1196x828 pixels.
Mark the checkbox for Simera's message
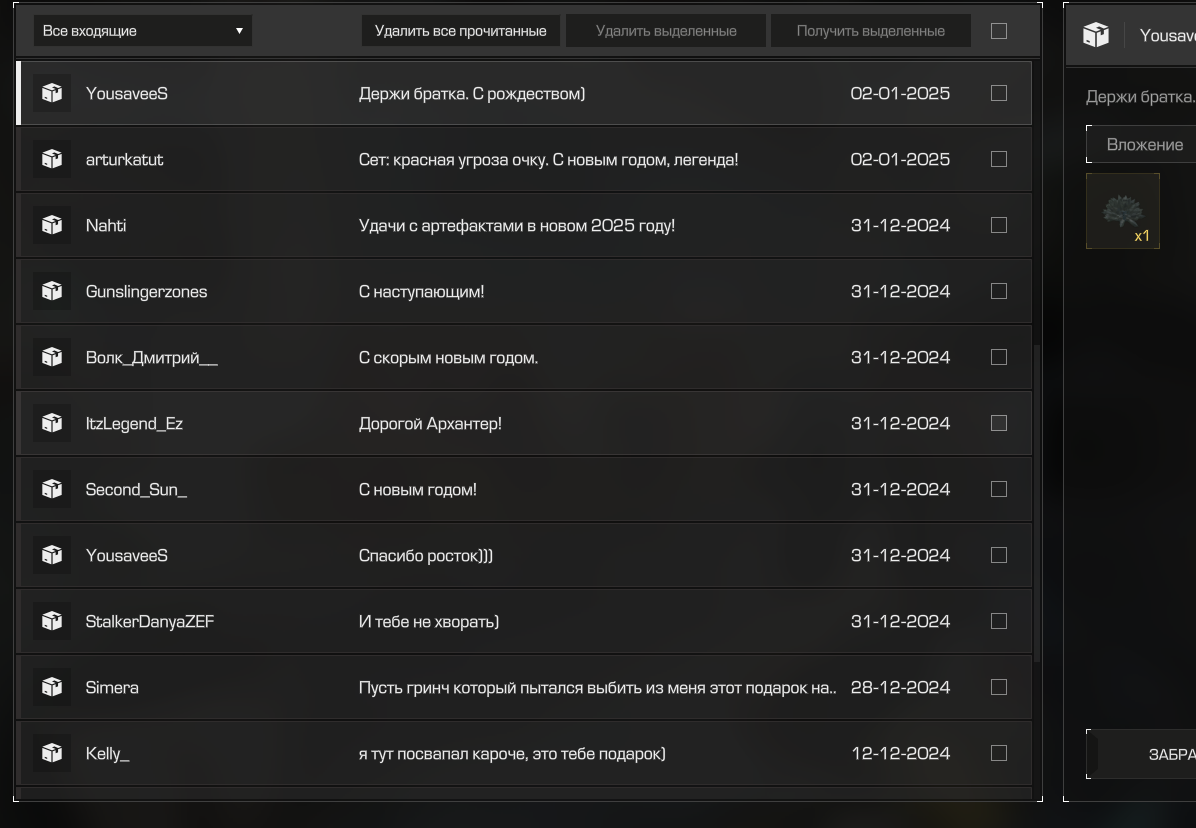pyautogui.click(x=998, y=687)
